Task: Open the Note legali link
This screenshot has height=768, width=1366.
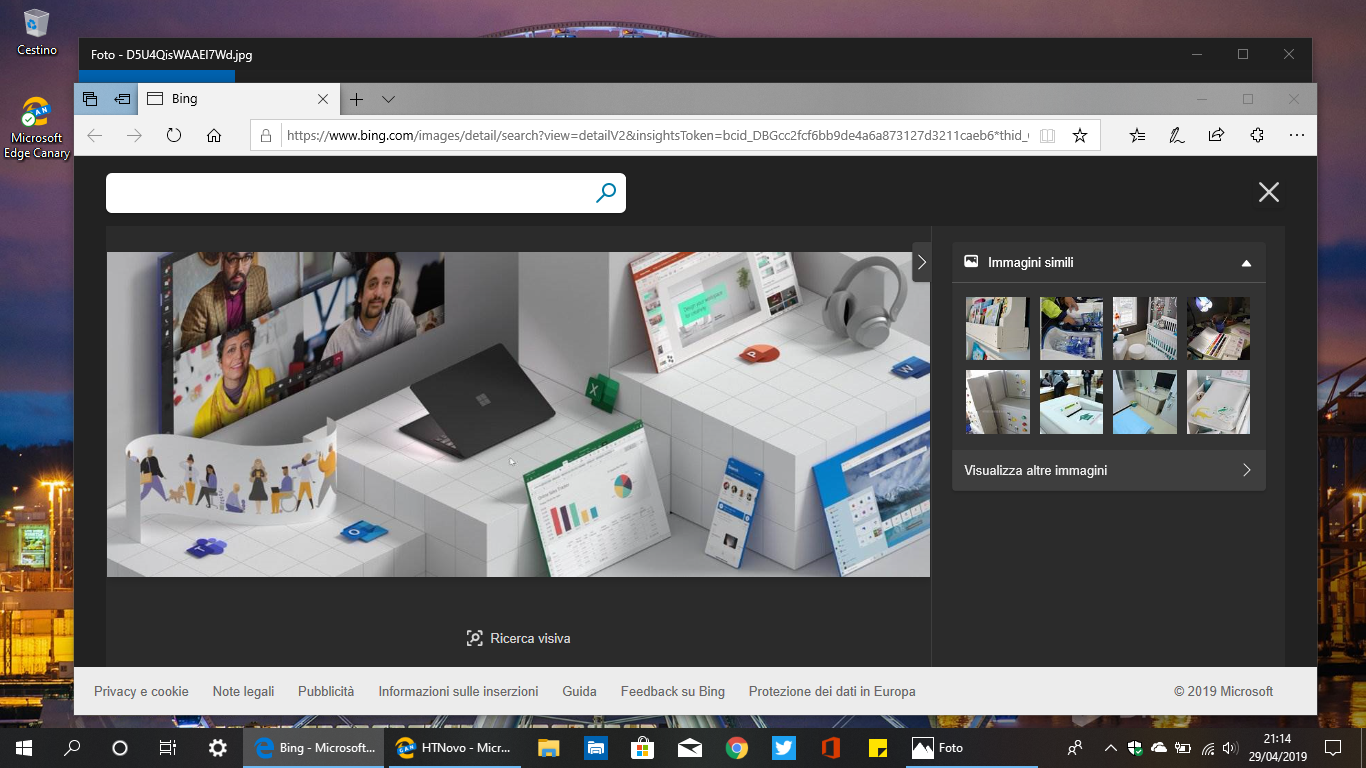Action: pos(243,691)
